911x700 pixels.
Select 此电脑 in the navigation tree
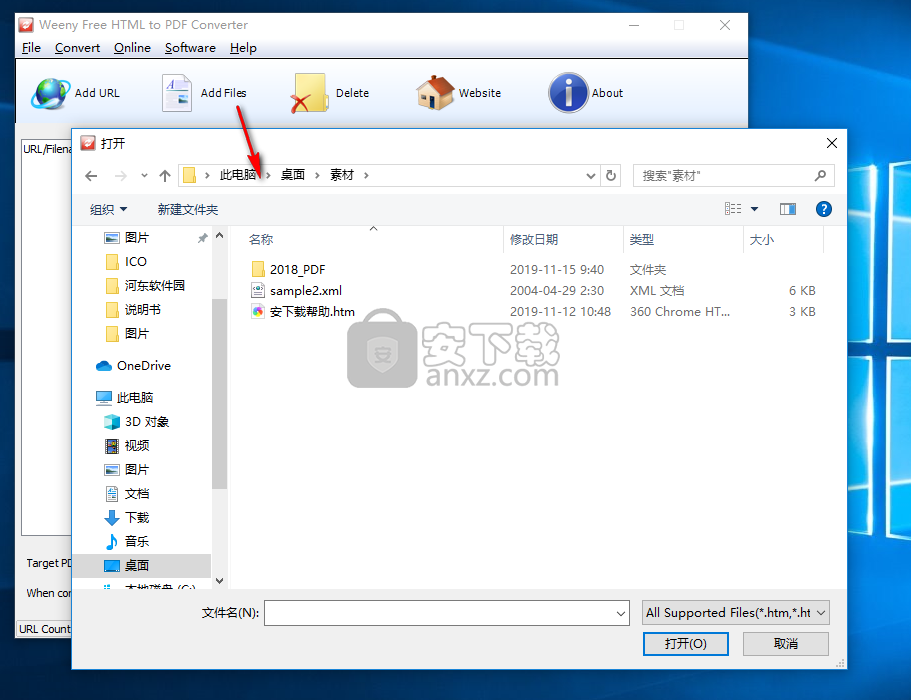pyautogui.click(x=134, y=397)
